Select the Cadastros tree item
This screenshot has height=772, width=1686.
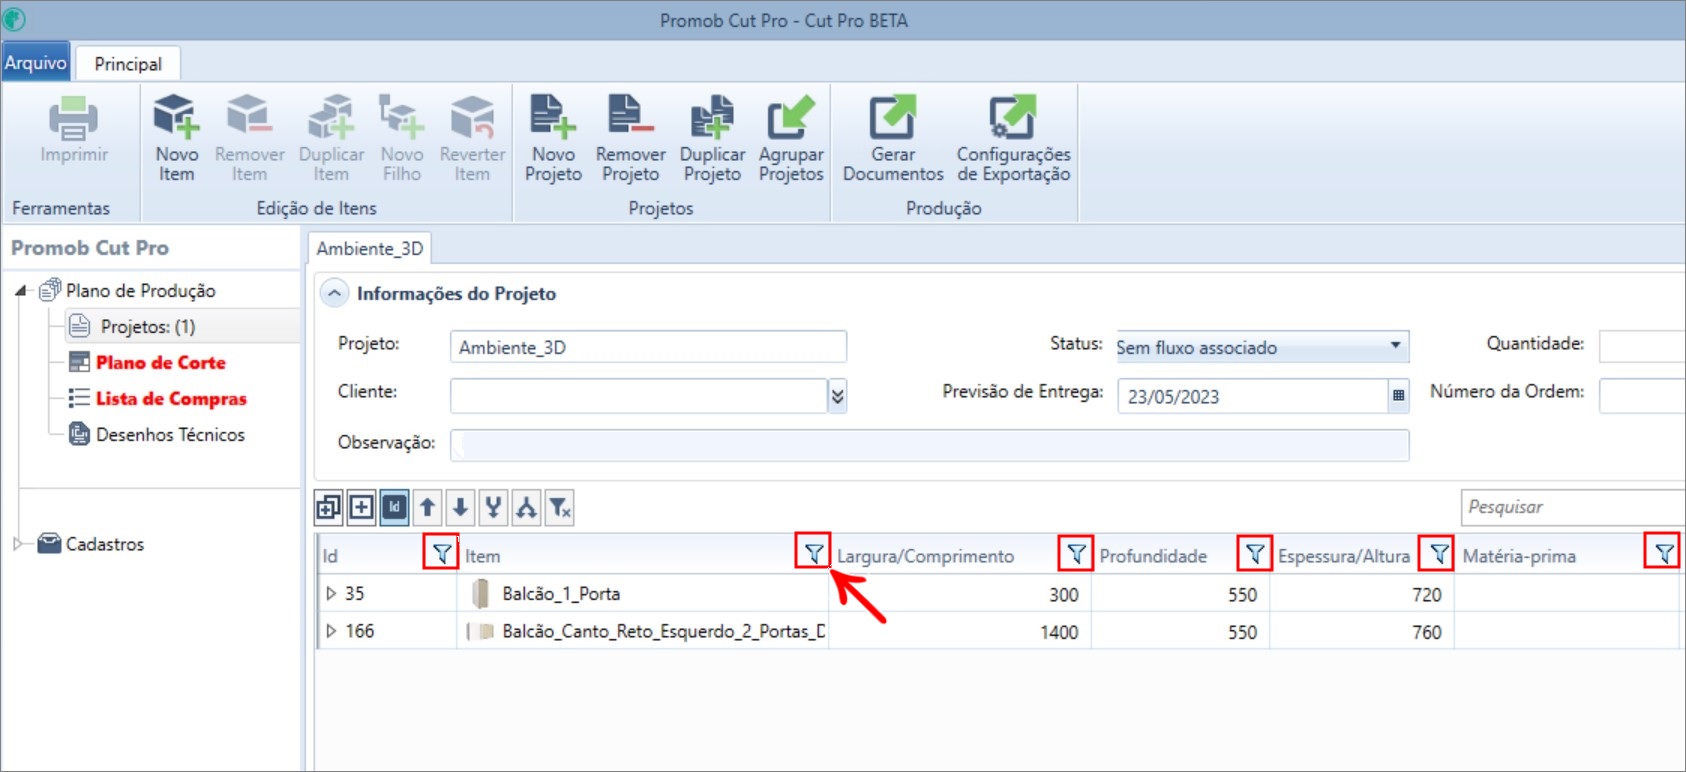(104, 544)
